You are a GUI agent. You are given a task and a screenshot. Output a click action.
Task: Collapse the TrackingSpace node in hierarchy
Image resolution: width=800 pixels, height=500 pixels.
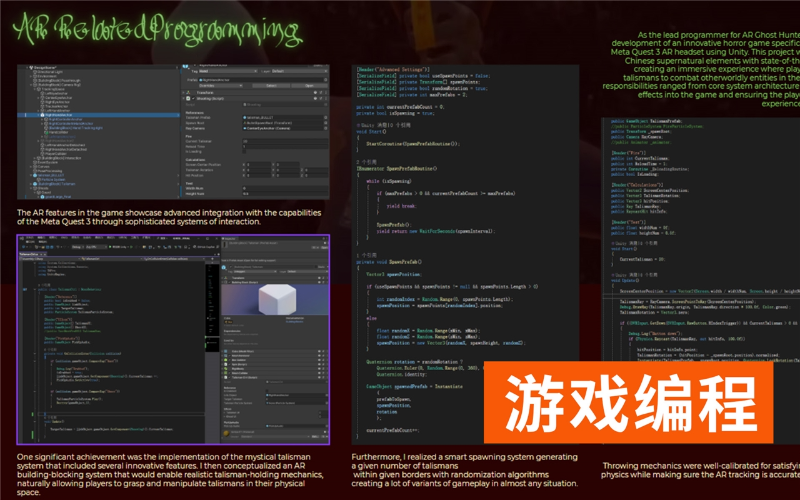click(x=35, y=89)
